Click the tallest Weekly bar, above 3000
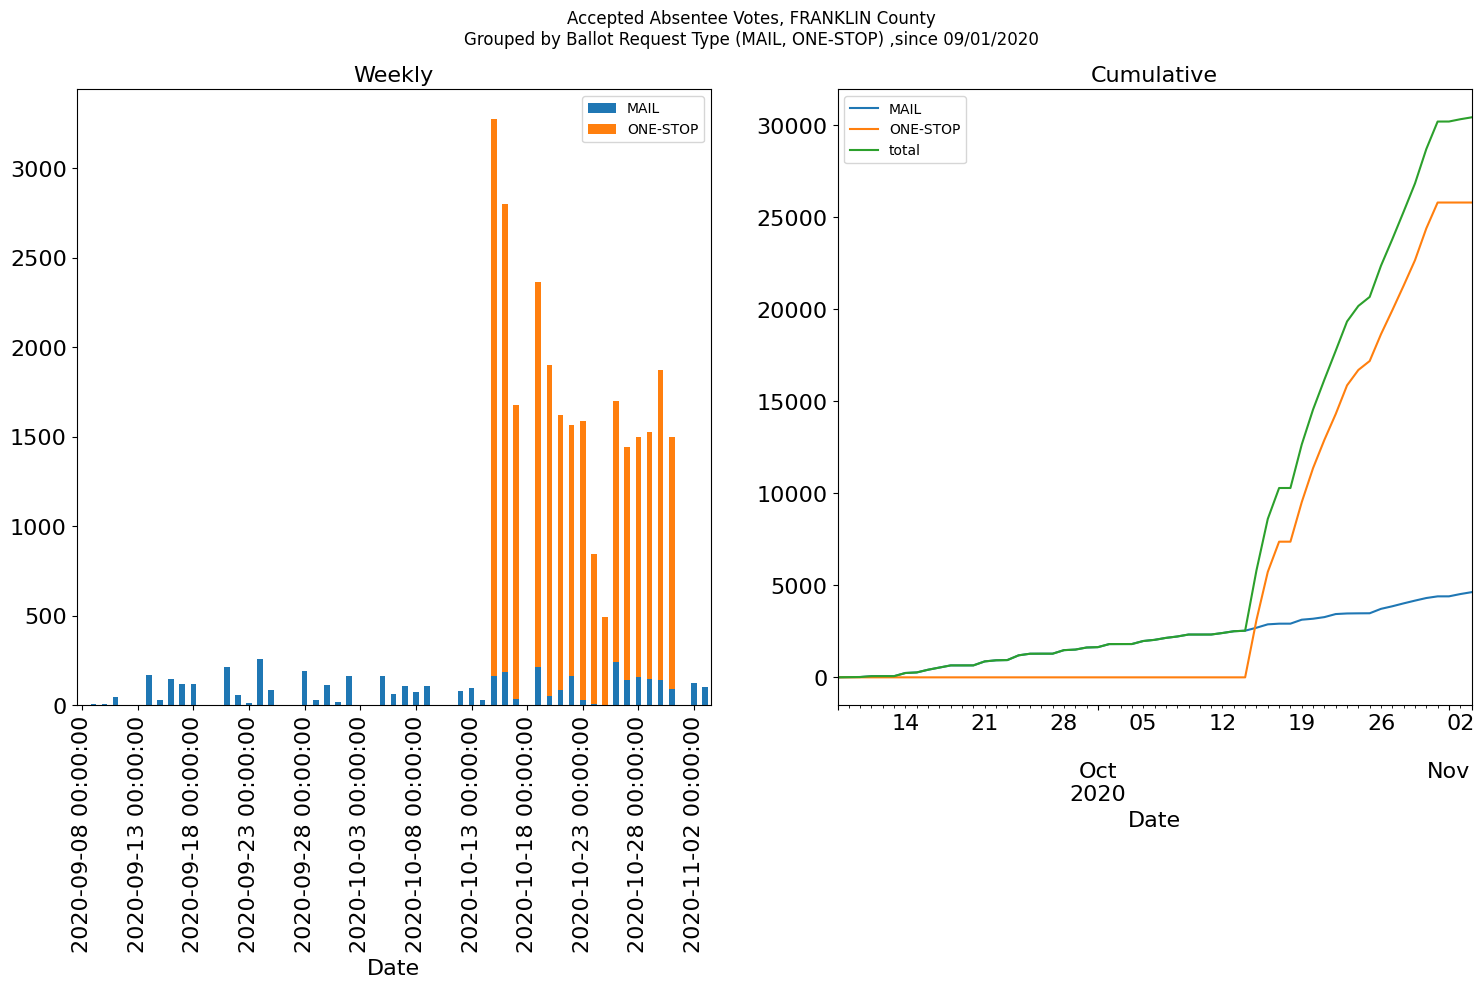This screenshot has width=1484, height=988. (x=494, y=412)
